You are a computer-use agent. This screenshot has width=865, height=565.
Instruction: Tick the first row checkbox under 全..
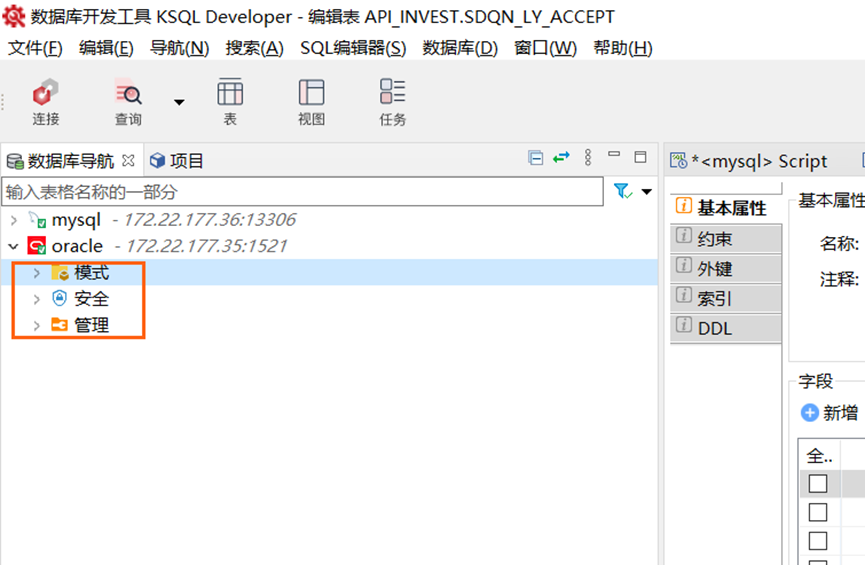[x=818, y=484]
